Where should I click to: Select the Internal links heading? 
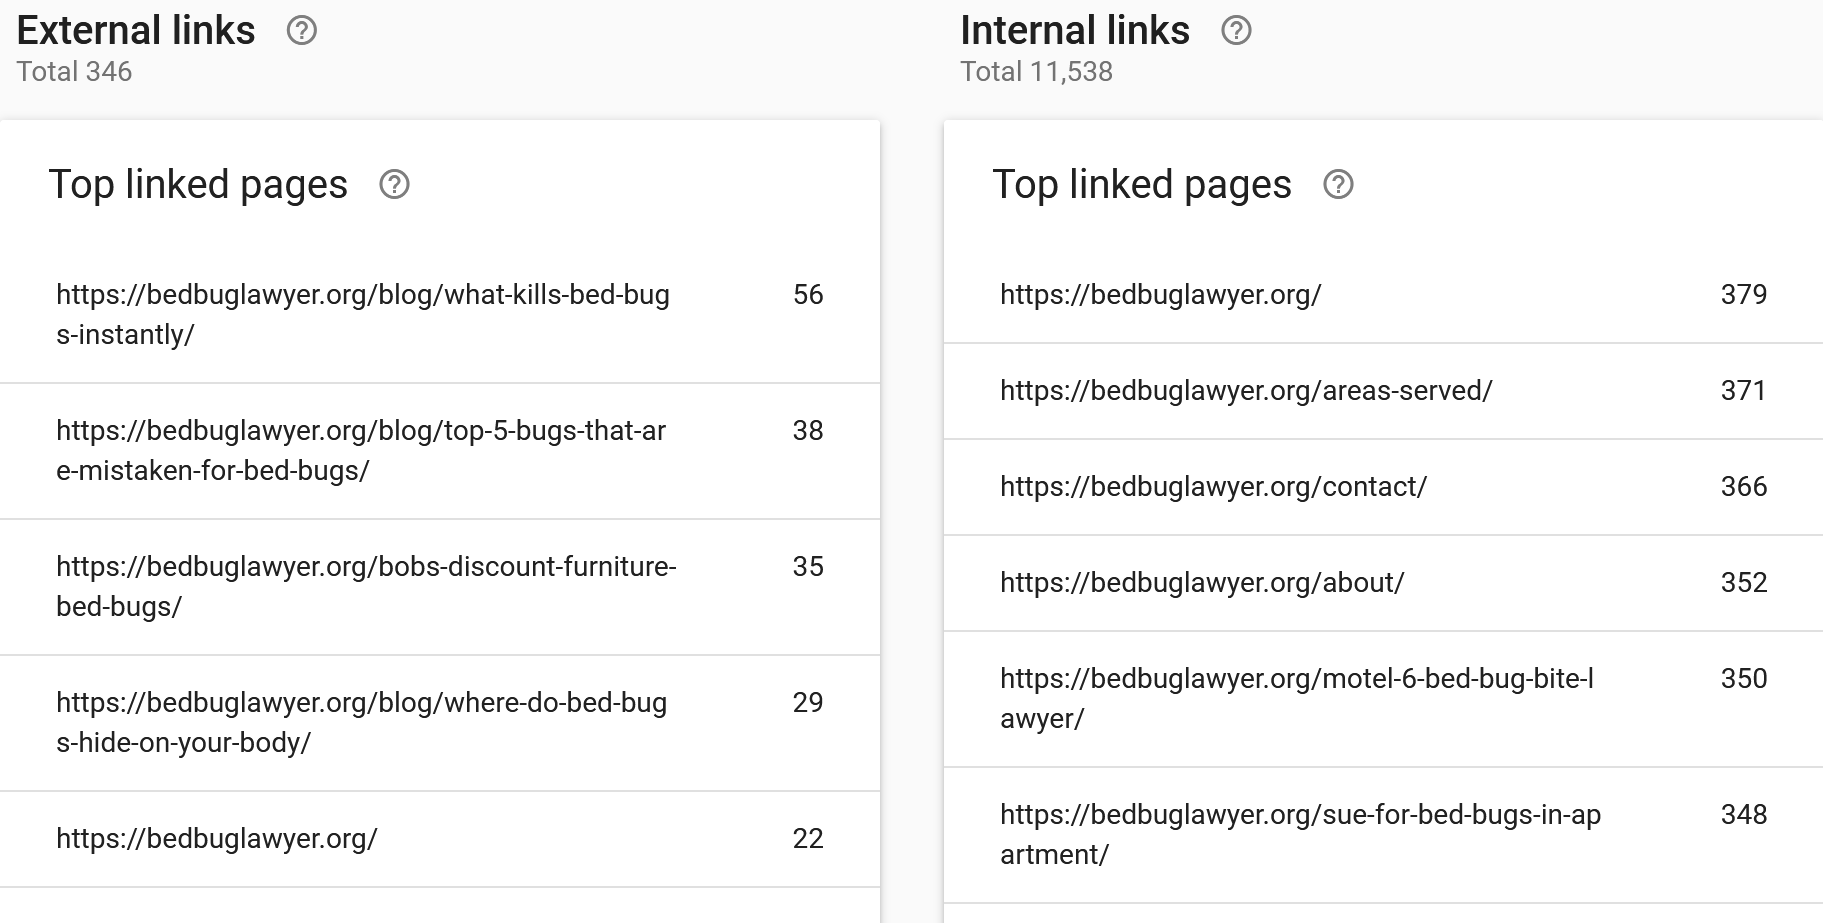pos(1075,31)
